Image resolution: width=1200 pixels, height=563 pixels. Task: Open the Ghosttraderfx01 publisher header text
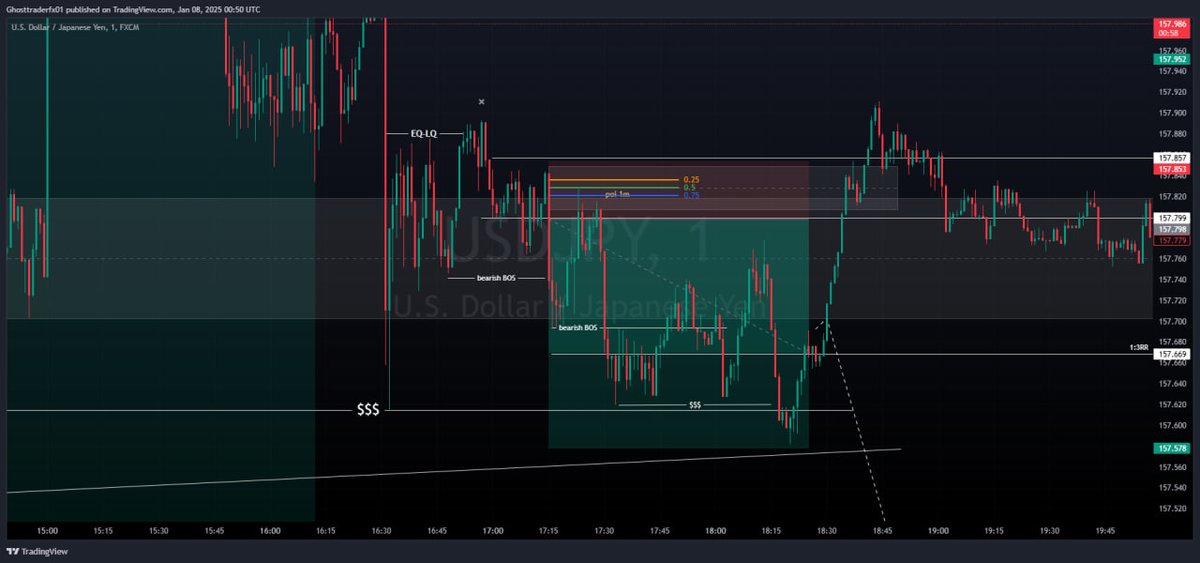pyautogui.click(x=134, y=9)
